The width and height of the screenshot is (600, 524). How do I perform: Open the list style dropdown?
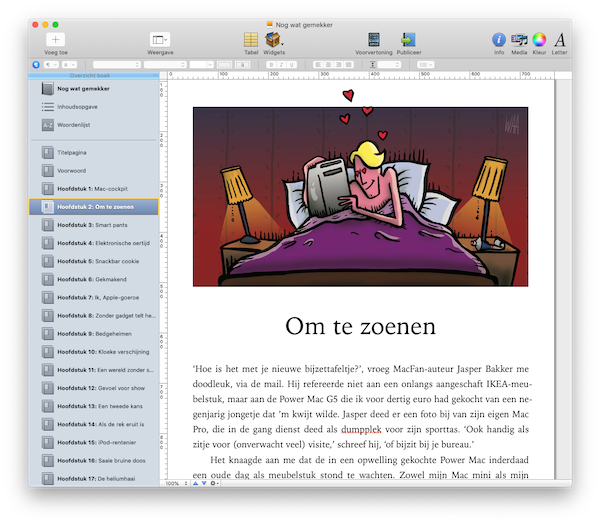click(426, 65)
